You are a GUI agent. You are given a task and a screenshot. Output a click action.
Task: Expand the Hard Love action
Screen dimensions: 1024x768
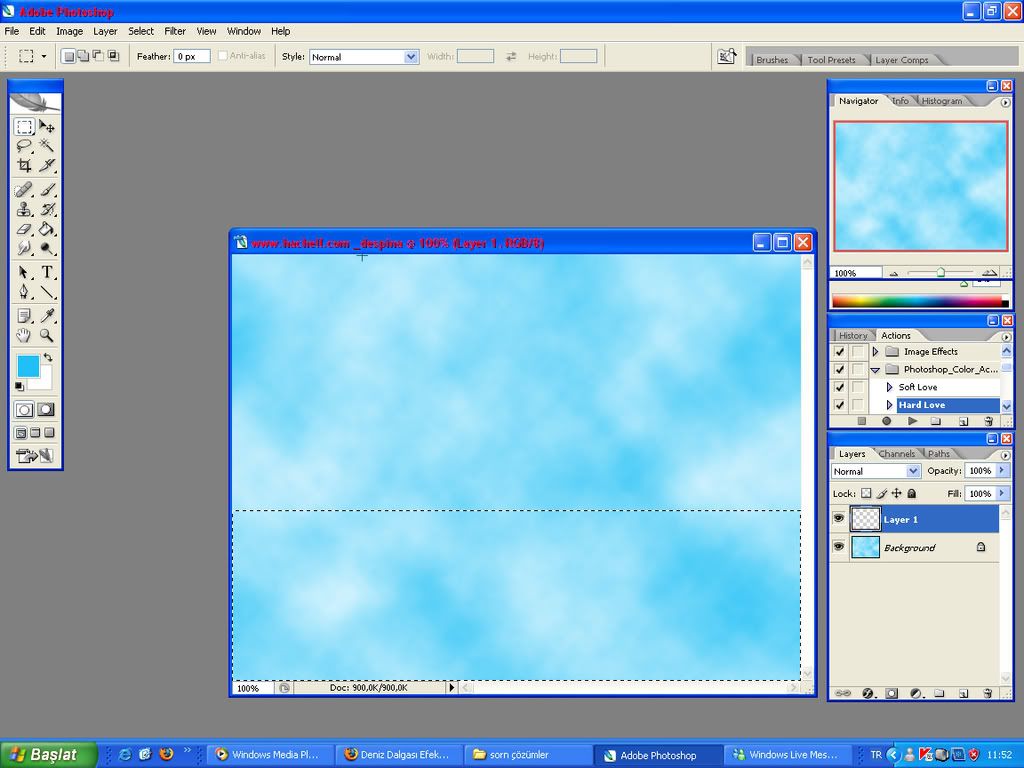pyautogui.click(x=889, y=405)
